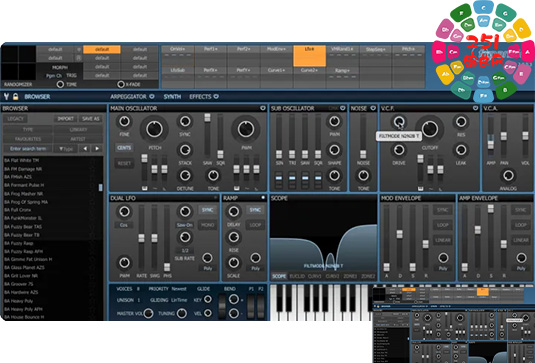Select the EUCLID tab under the scope
This screenshot has width=535, height=363.
297,276
